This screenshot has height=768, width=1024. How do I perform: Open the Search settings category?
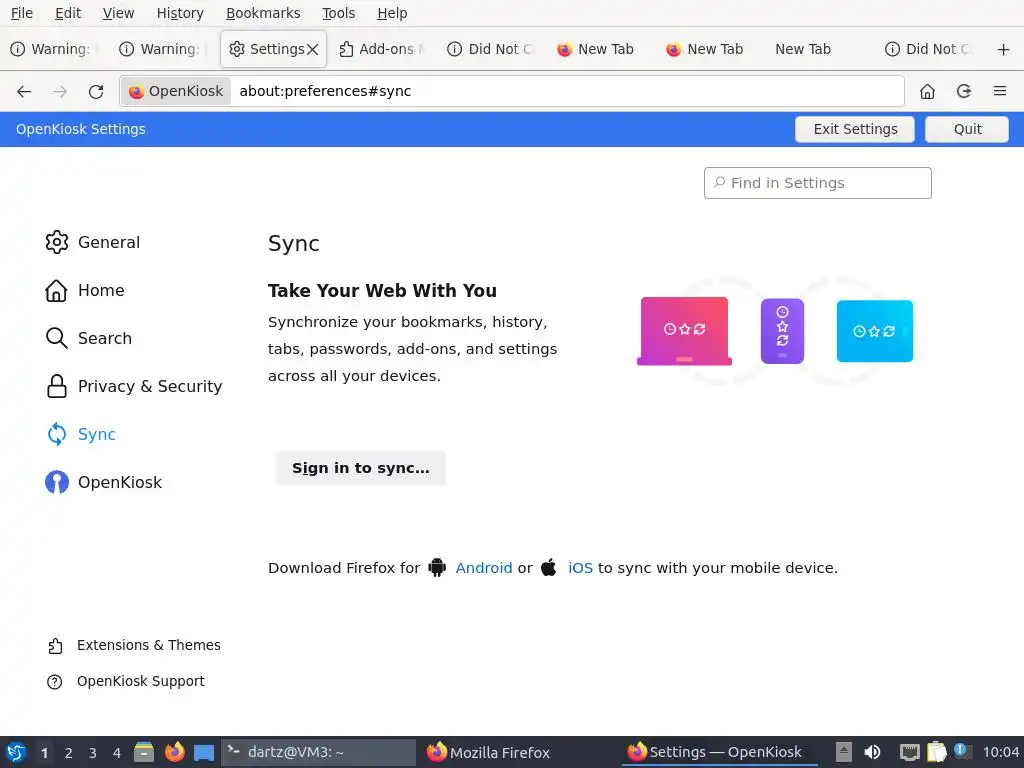89,338
